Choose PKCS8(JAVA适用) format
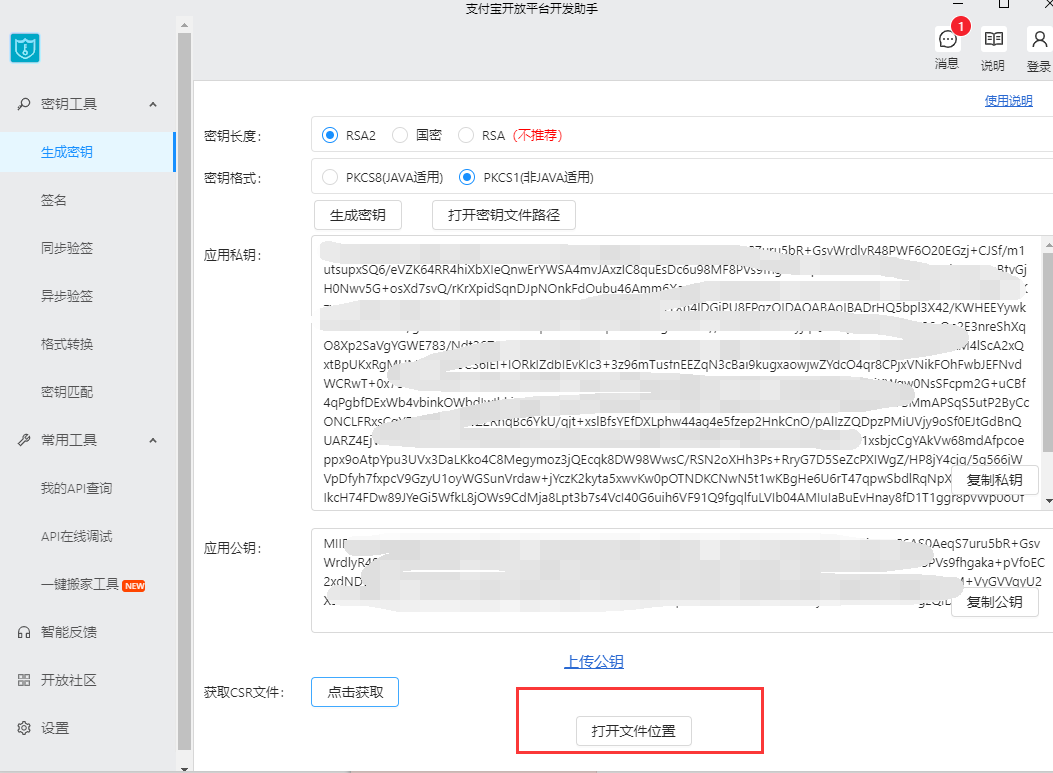The width and height of the screenshot is (1053, 773). click(x=330, y=177)
